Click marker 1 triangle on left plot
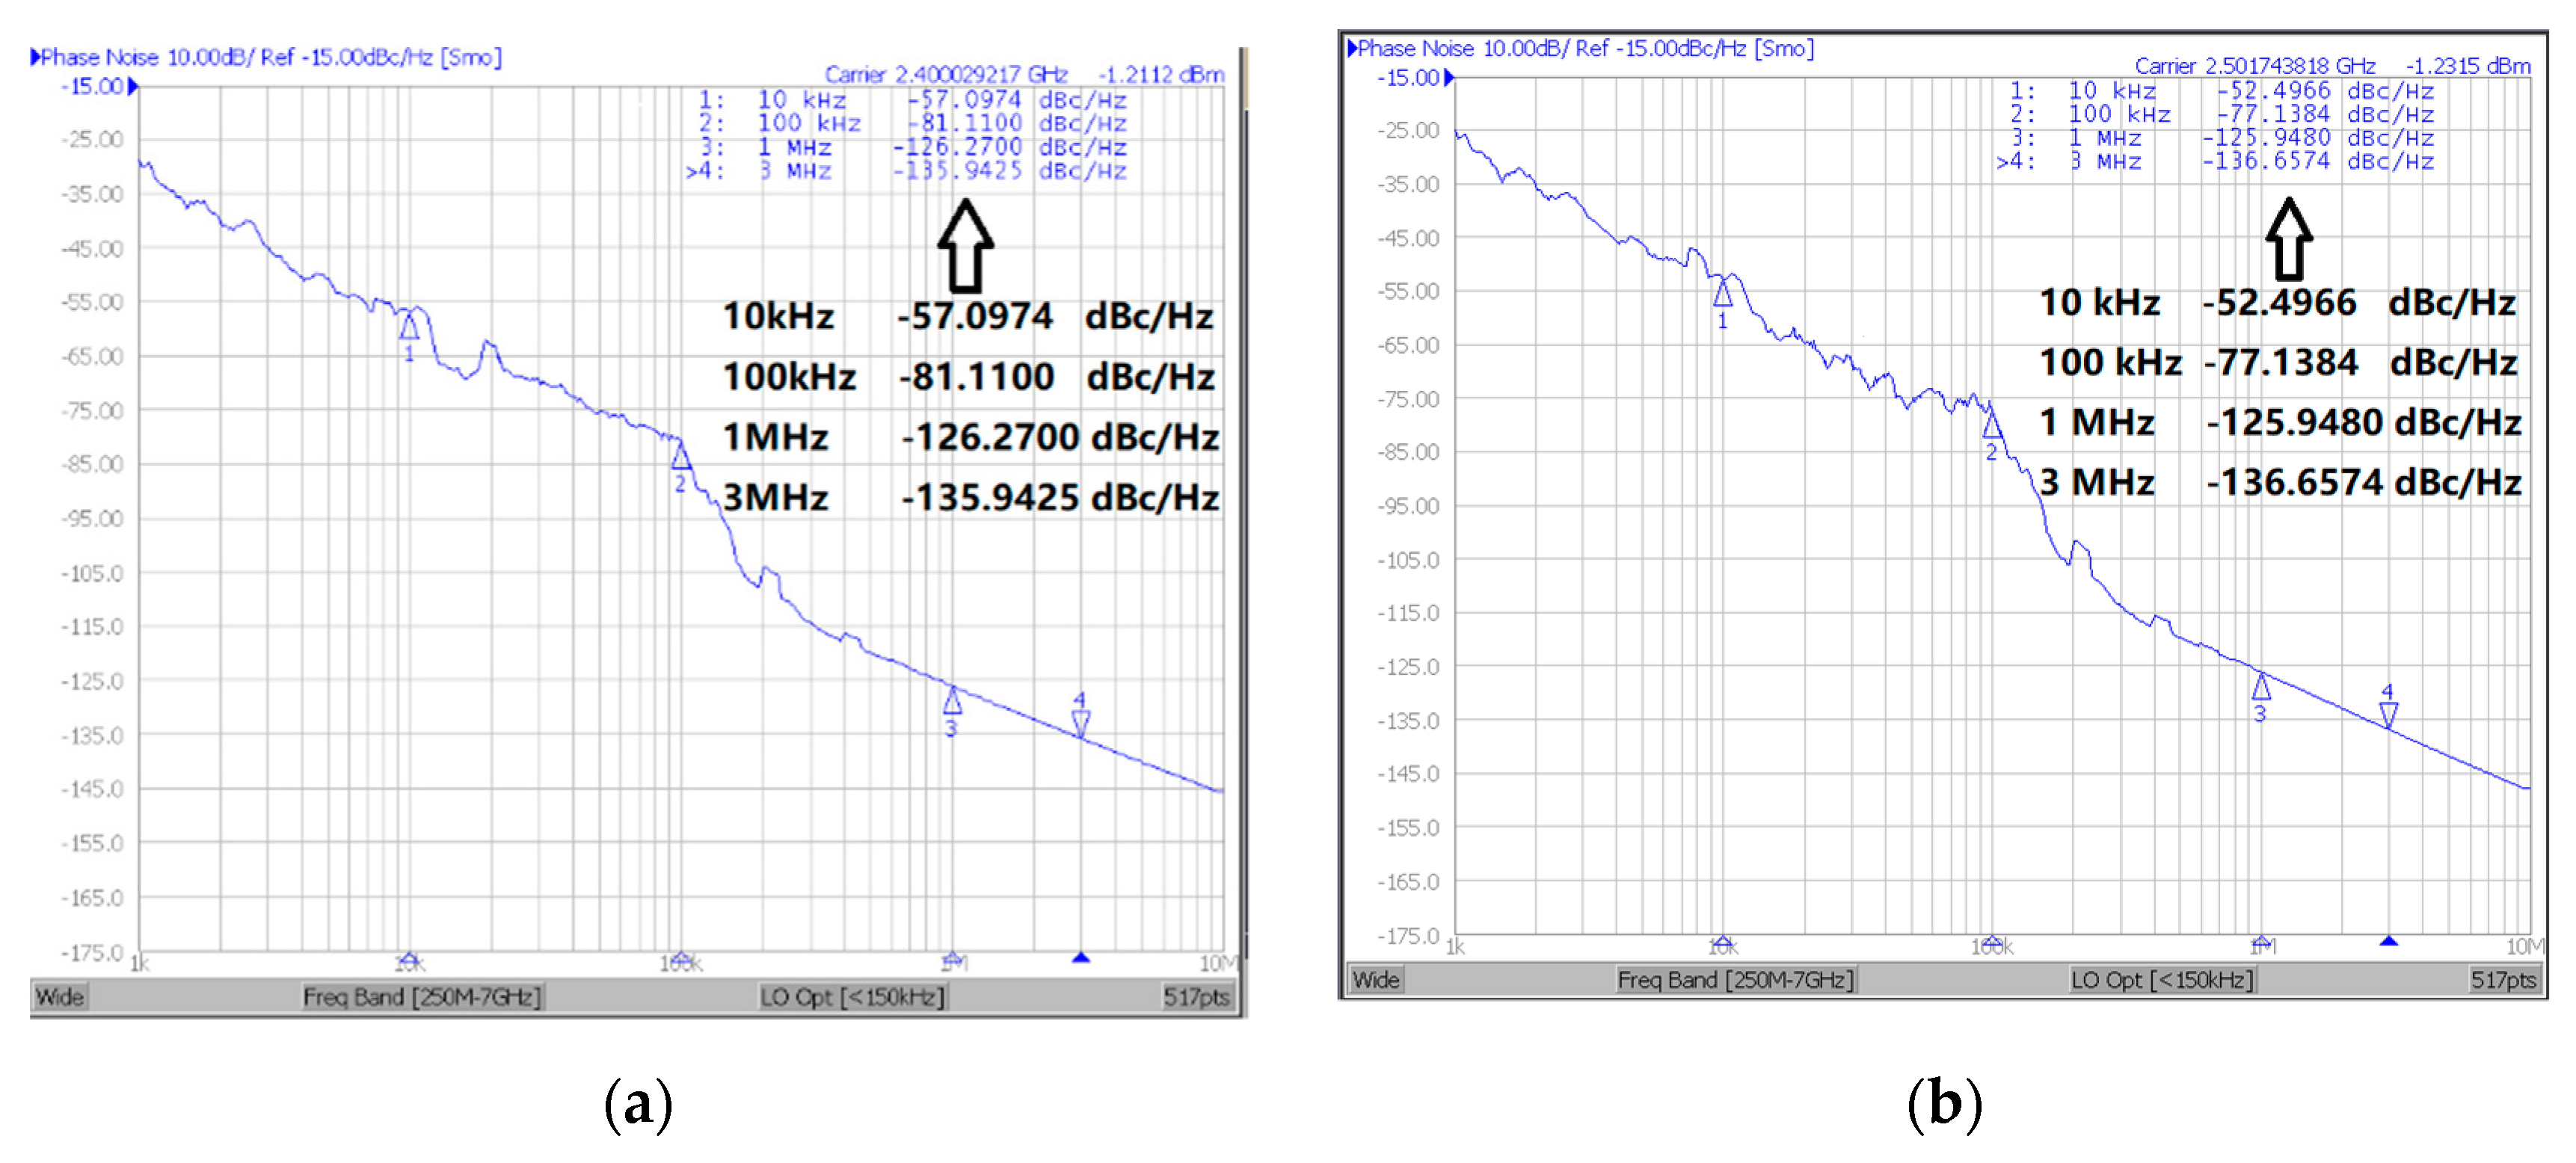Screen dimensions: 2576x1163 coord(408,327)
